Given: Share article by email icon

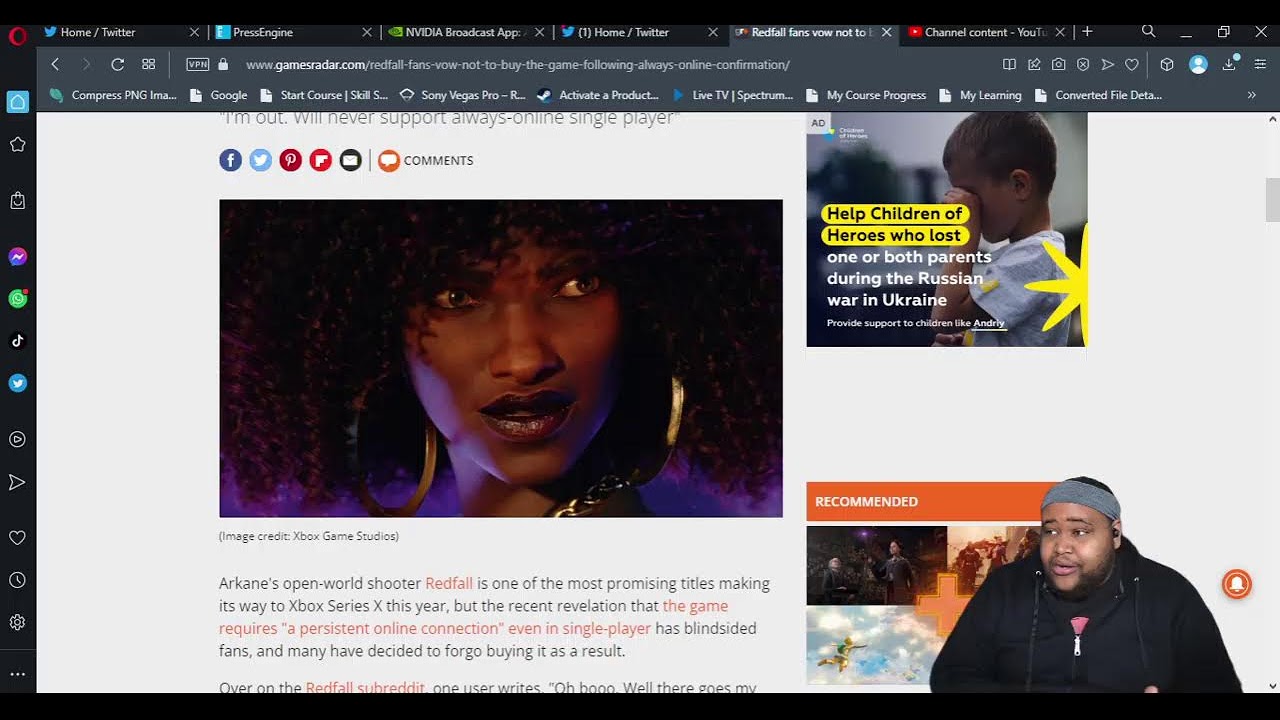Looking at the screenshot, I should pyautogui.click(x=350, y=160).
